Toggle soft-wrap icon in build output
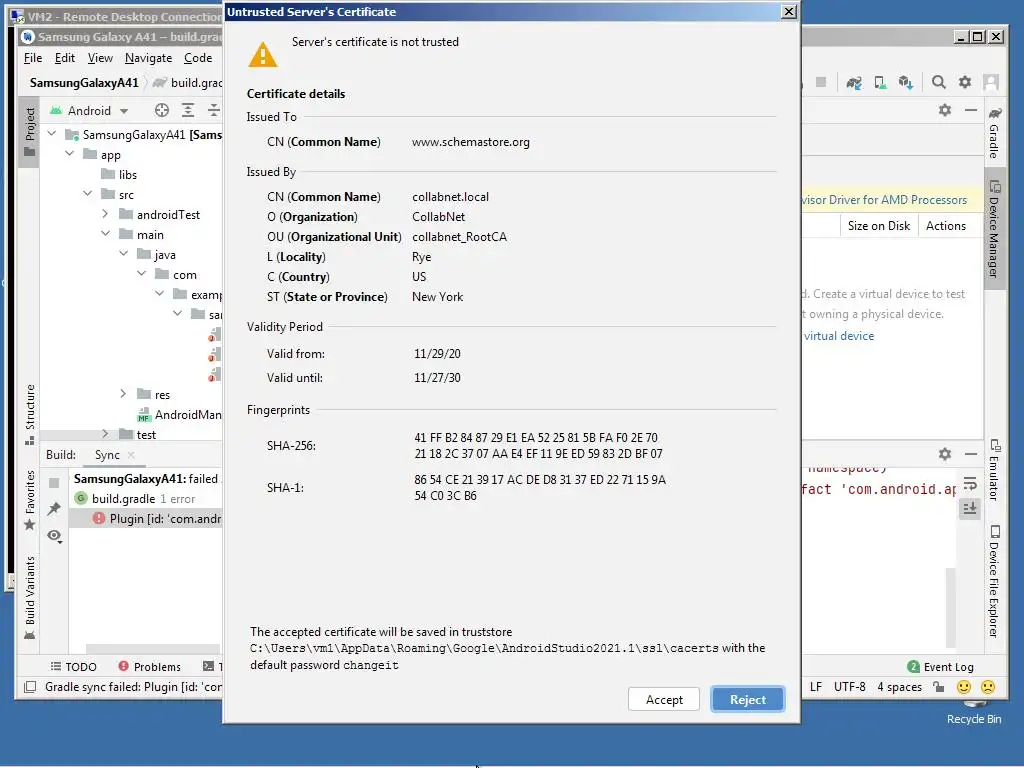Image resolution: width=1024 pixels, height=768 pixels. coord(970,484)
